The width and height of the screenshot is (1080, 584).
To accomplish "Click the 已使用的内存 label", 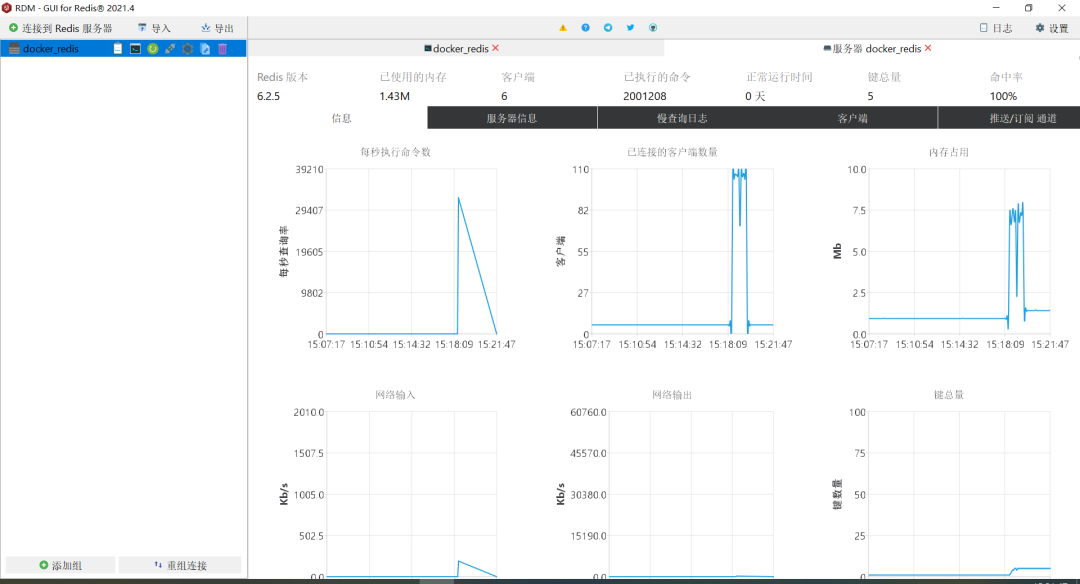I will 413,77.
